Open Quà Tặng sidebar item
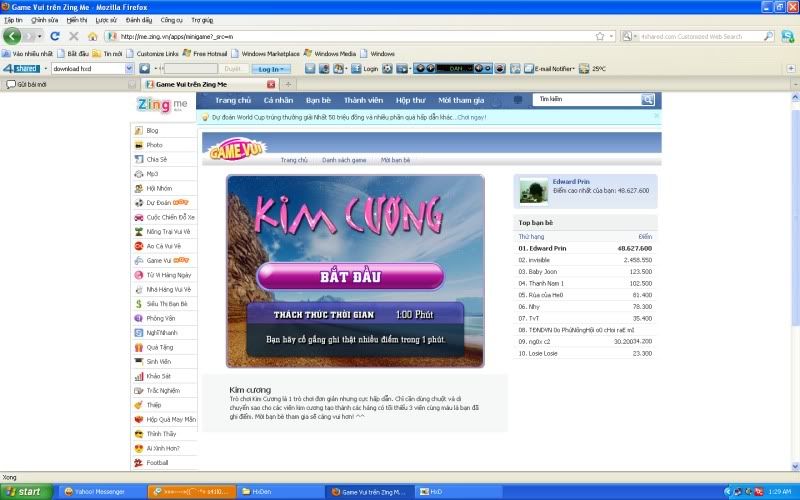Viewport: 800px width, 500px height. 160,347
